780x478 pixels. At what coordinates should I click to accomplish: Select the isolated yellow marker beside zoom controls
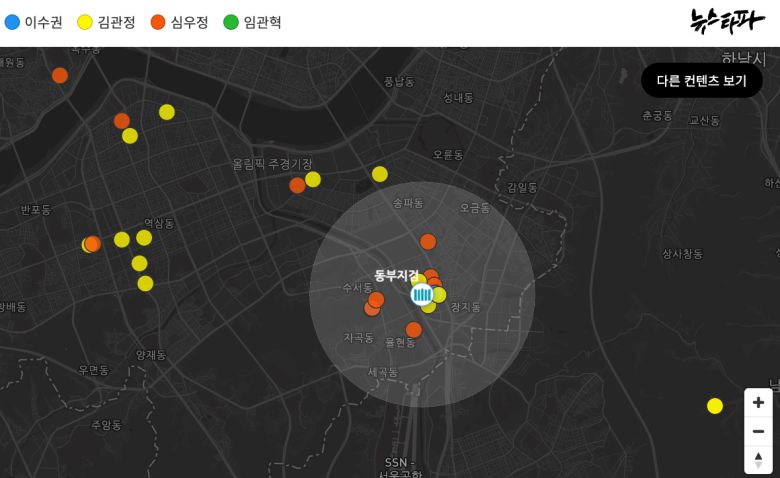(715, 406)
